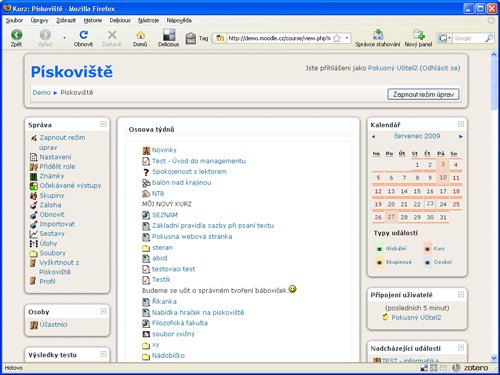The image size is (500, 375).
Task: Select day 27 in the calendar
Action: [x=391, y=217]
